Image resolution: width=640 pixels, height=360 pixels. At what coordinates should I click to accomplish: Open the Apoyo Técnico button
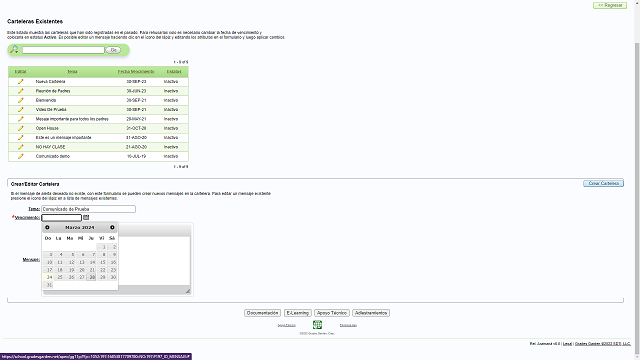331,313
